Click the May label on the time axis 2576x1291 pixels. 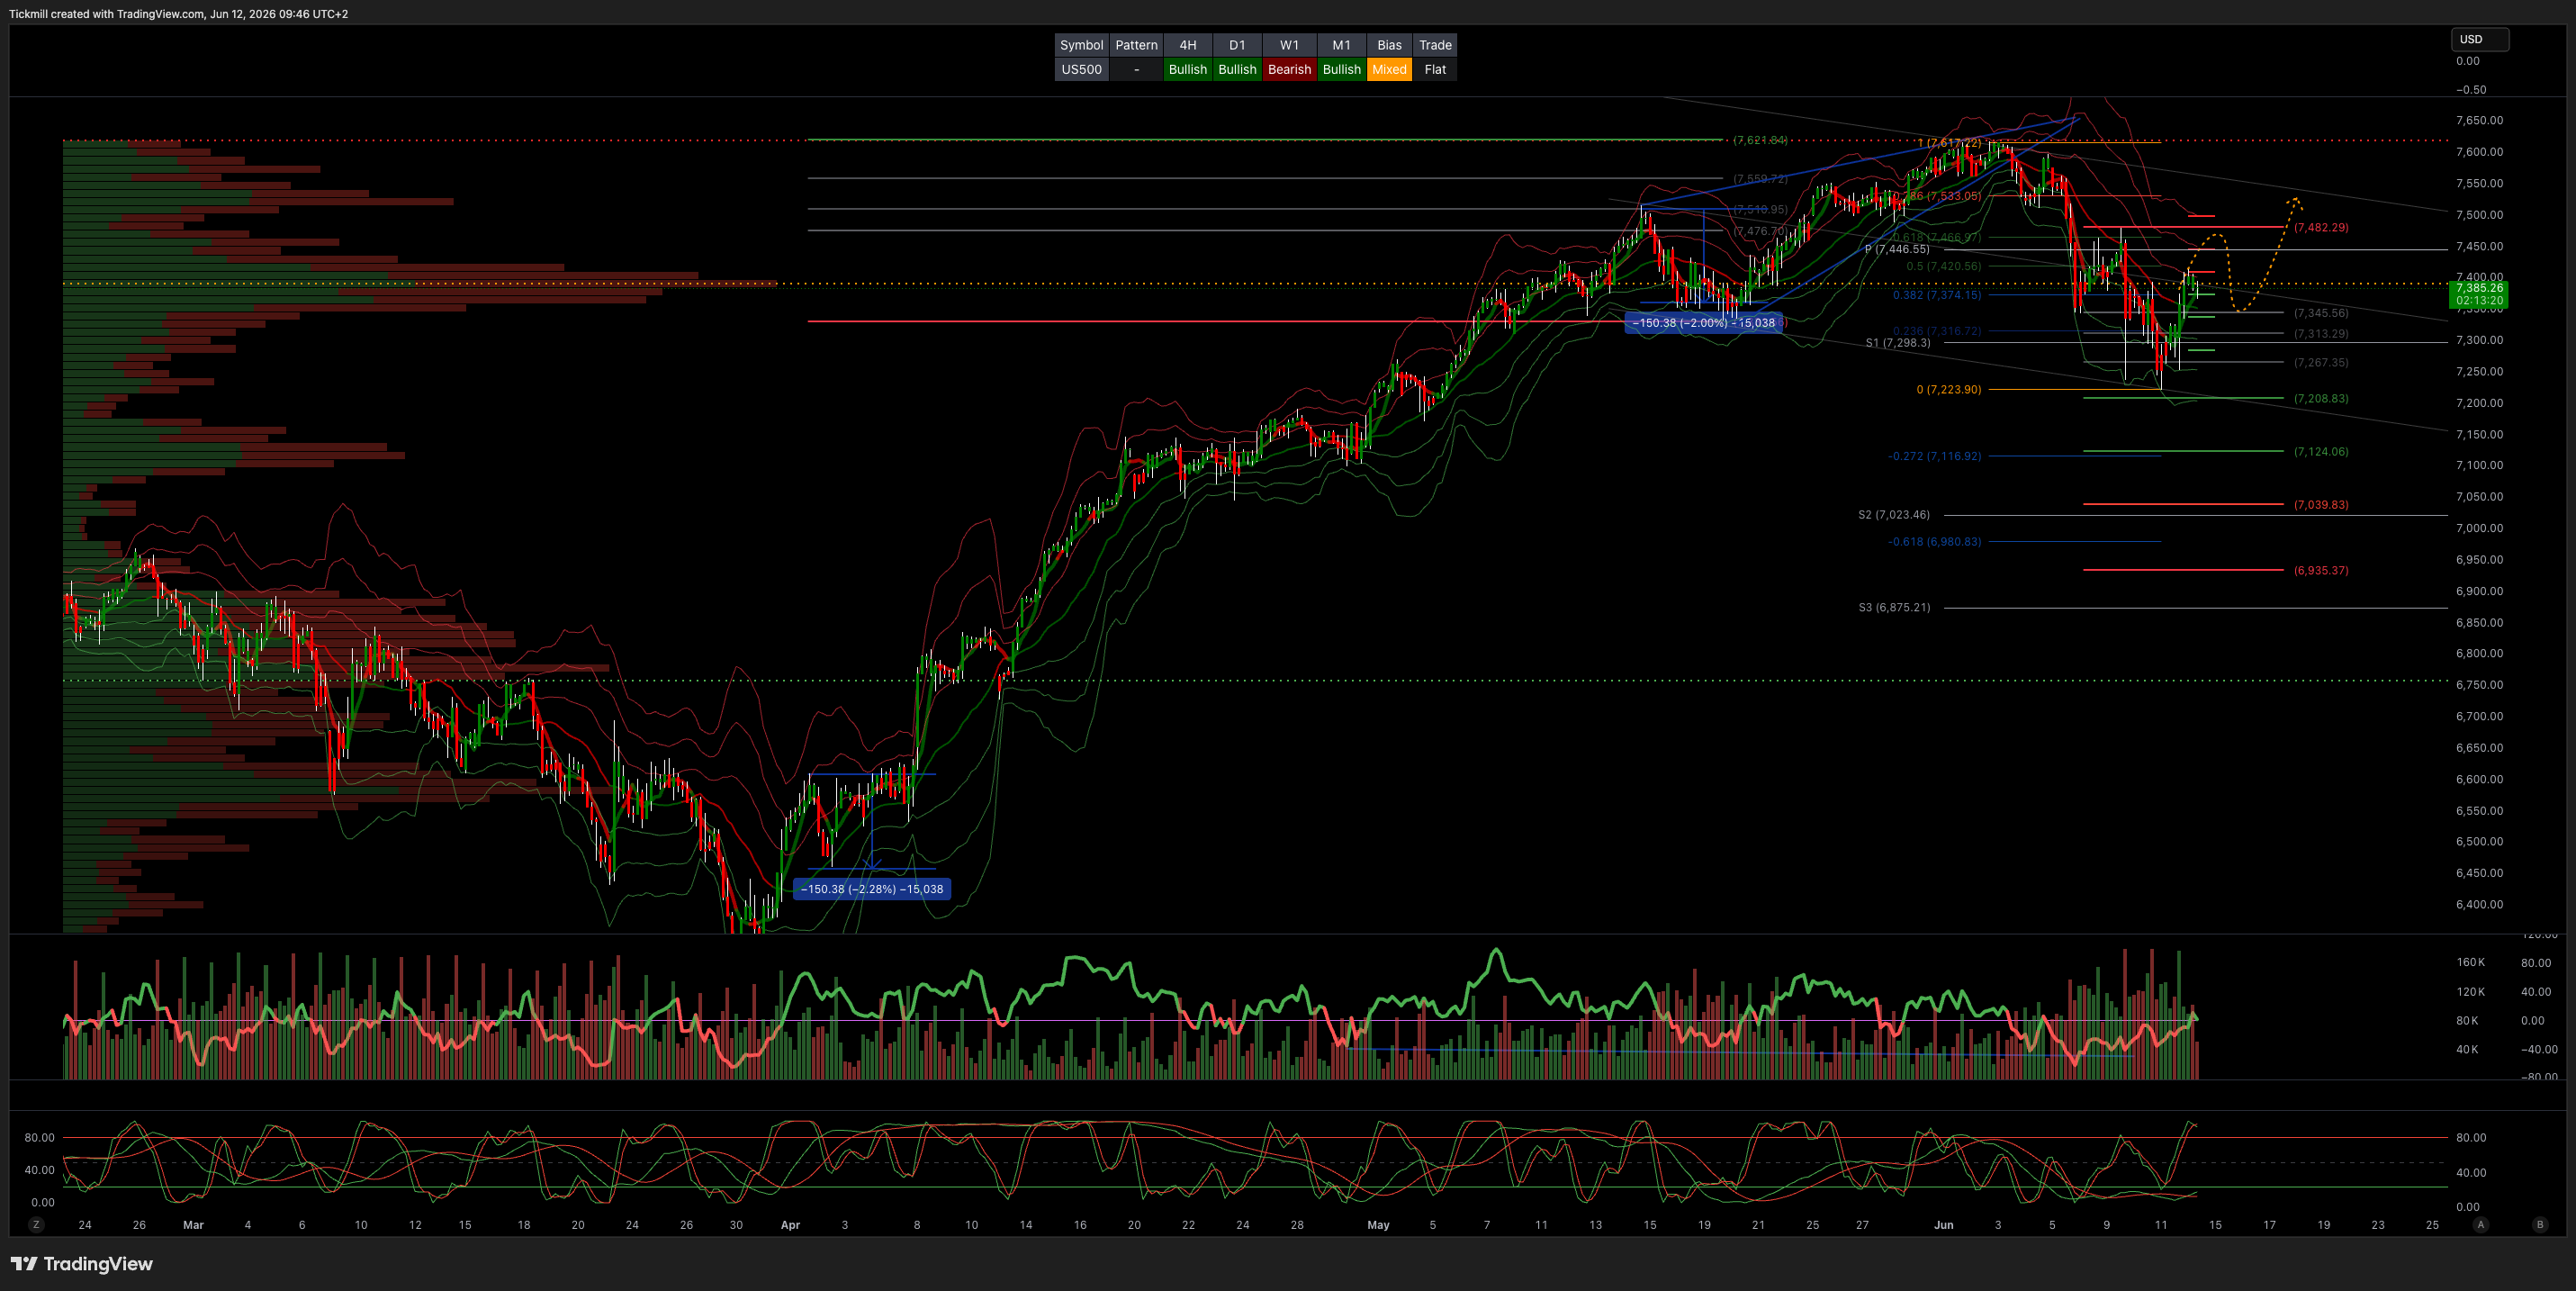coord(1378,1225)
